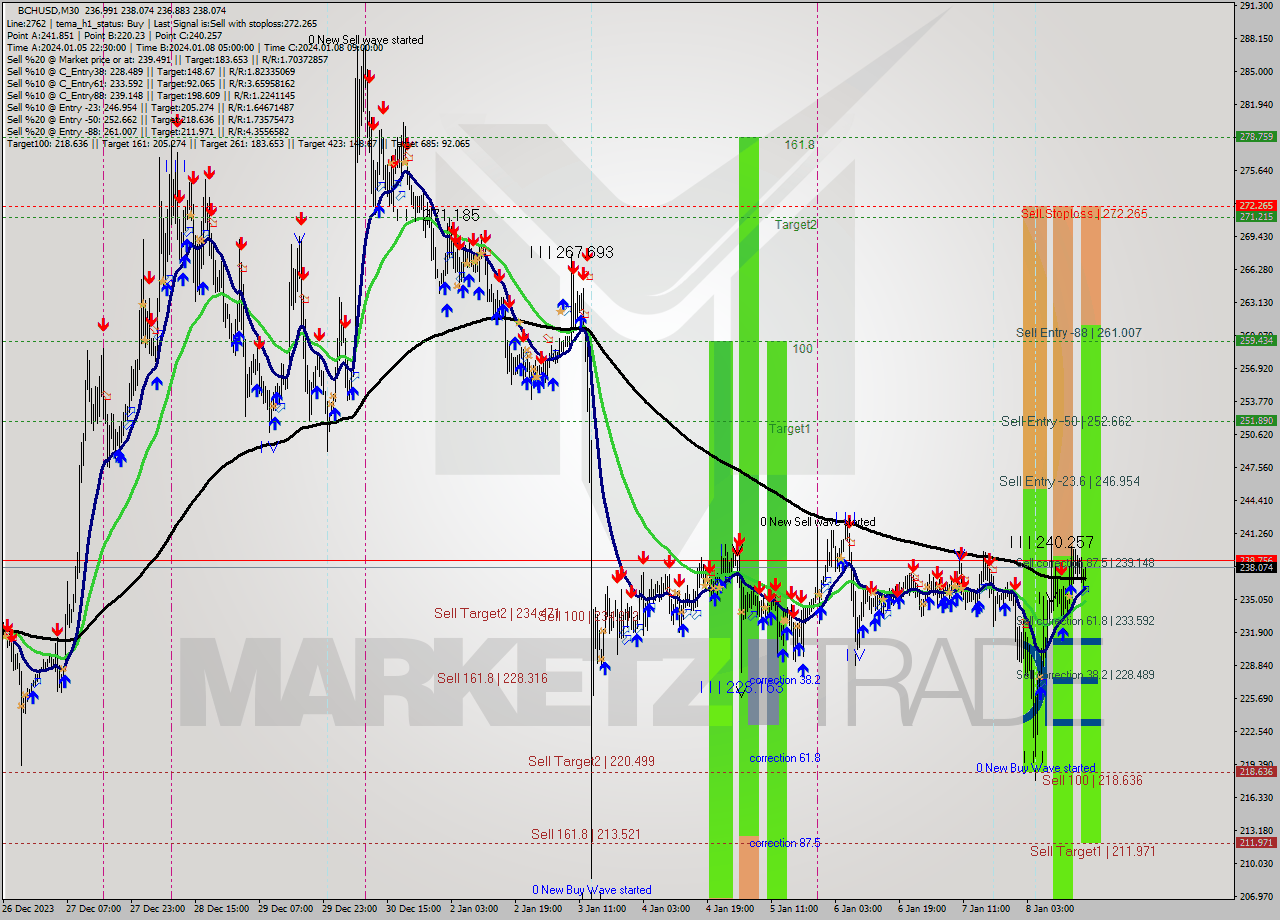Click the 'Sell Stoploss | 272.265' label
The height and width of the screenshot is (920, 1280).
coord(1084,213)
